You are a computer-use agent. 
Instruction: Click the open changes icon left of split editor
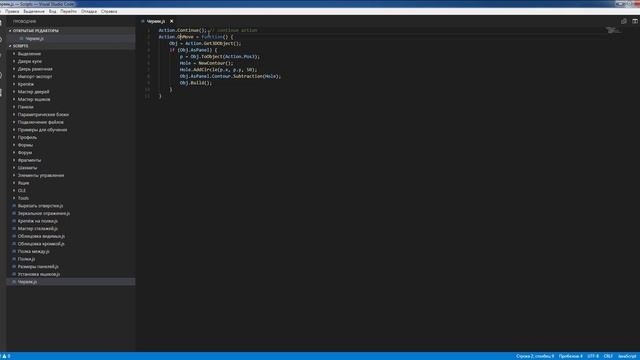click(x=623, y=21)
